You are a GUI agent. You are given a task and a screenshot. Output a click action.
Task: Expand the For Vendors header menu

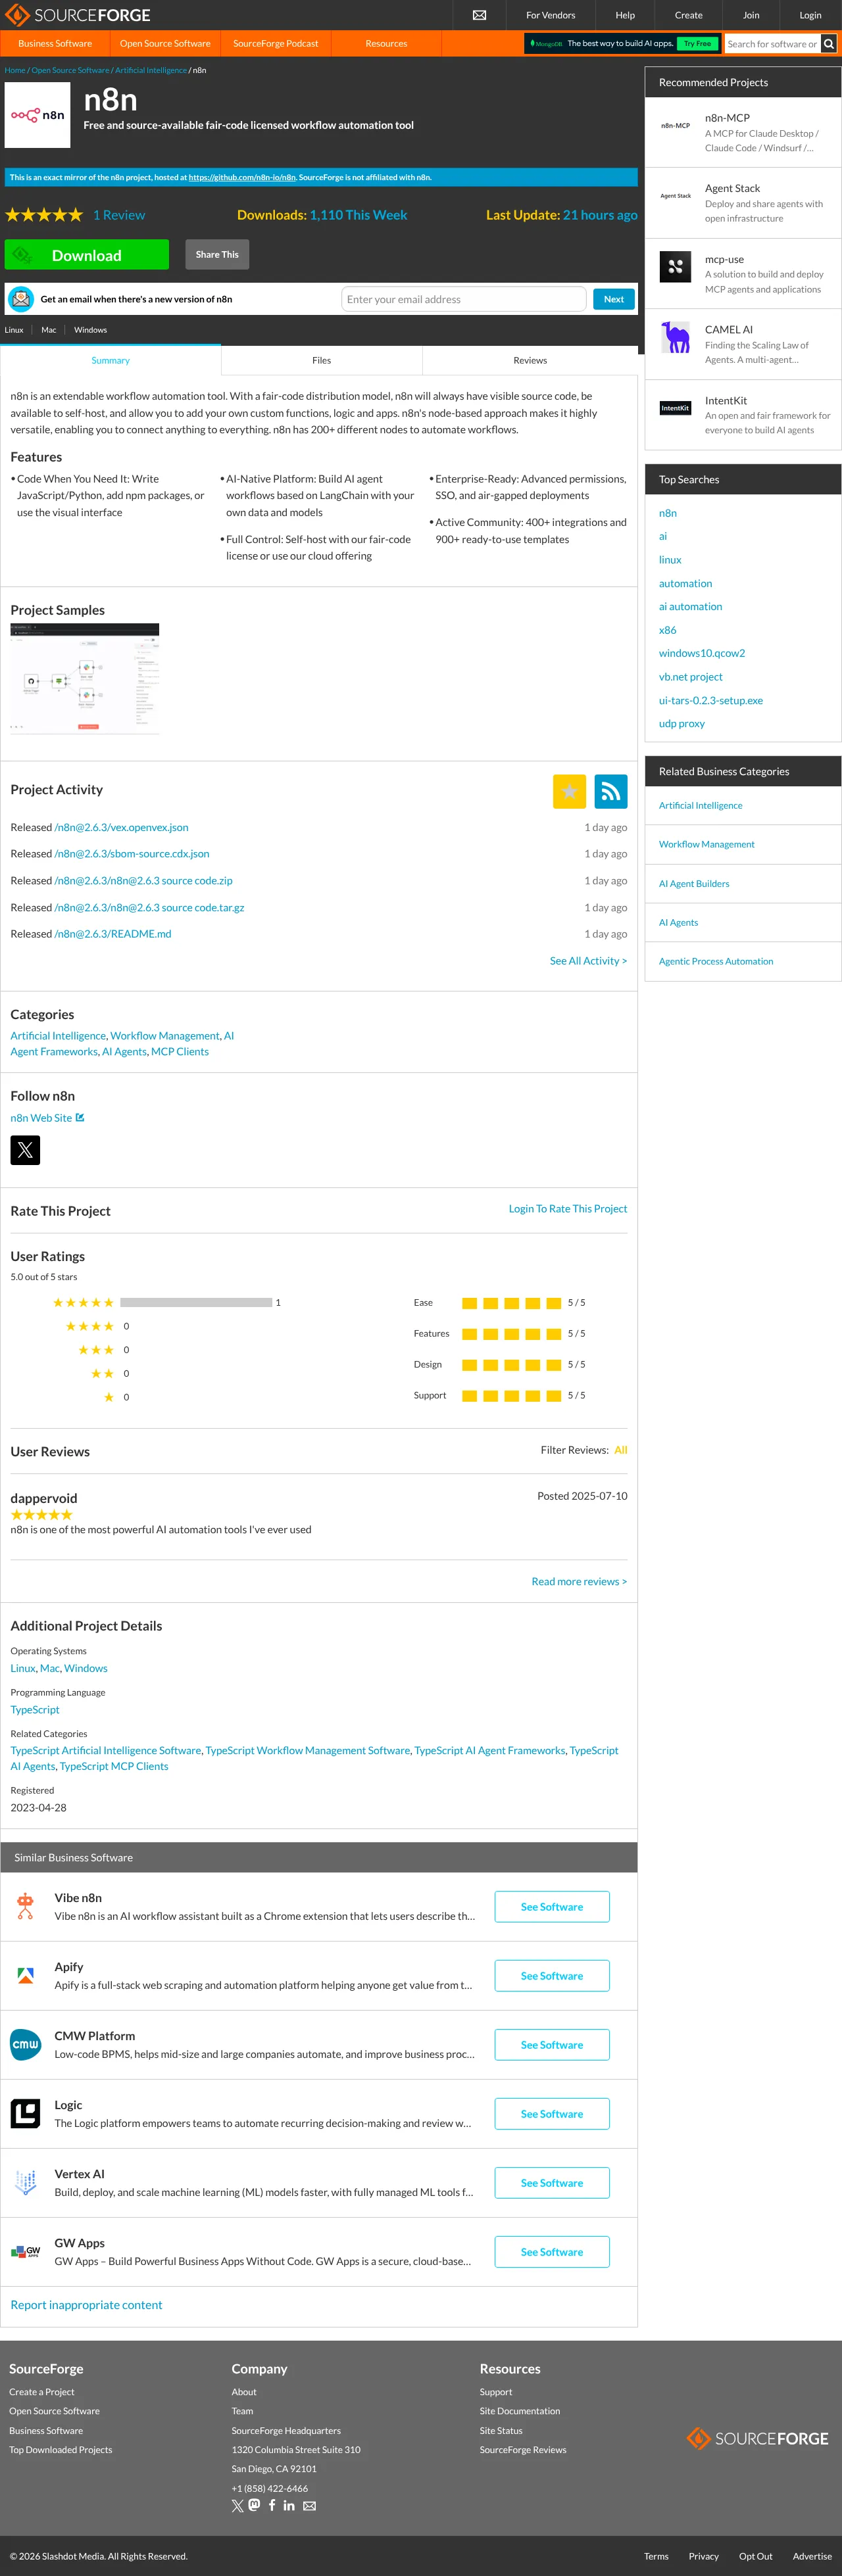point(550,15)
